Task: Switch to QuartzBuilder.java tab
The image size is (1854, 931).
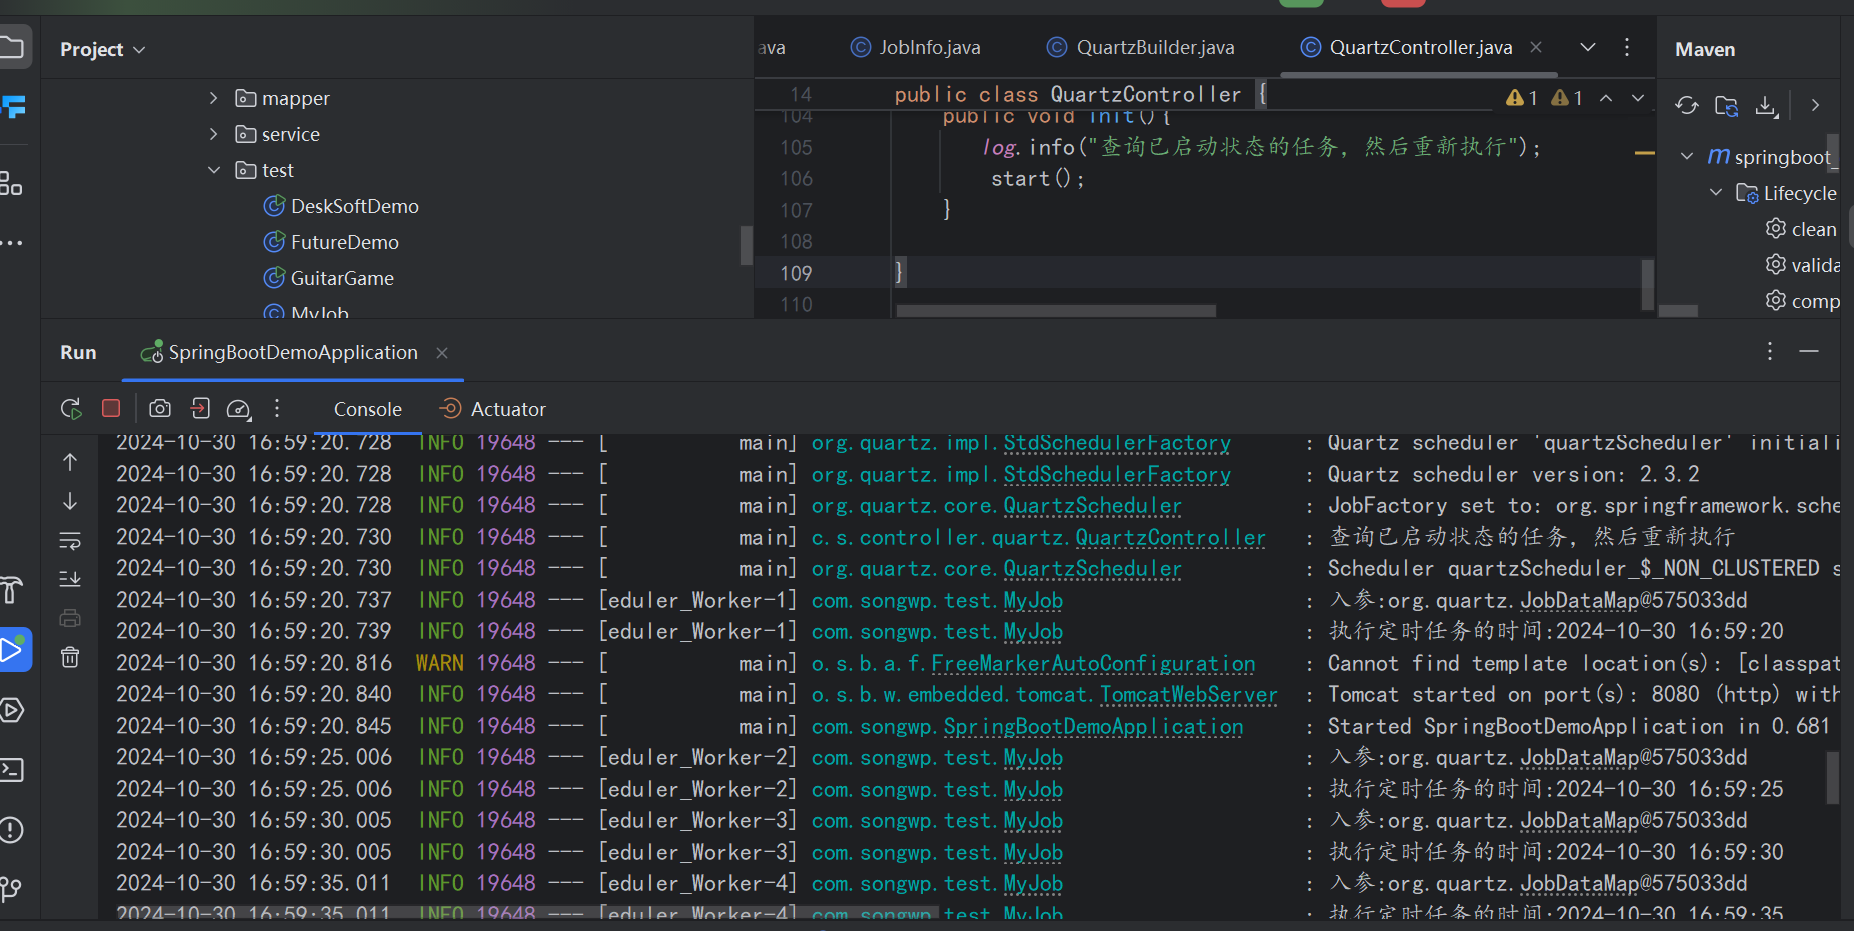Action: 1141,47
